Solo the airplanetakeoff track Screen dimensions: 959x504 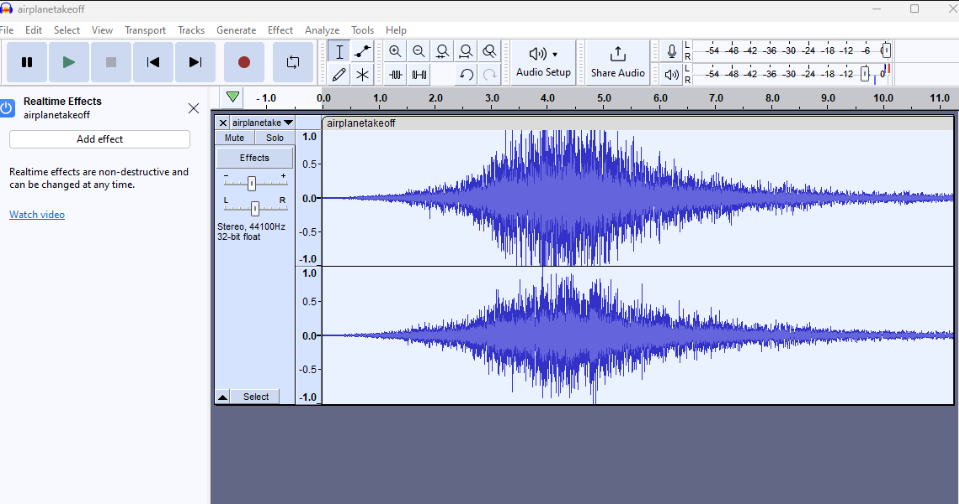[274, 138]
